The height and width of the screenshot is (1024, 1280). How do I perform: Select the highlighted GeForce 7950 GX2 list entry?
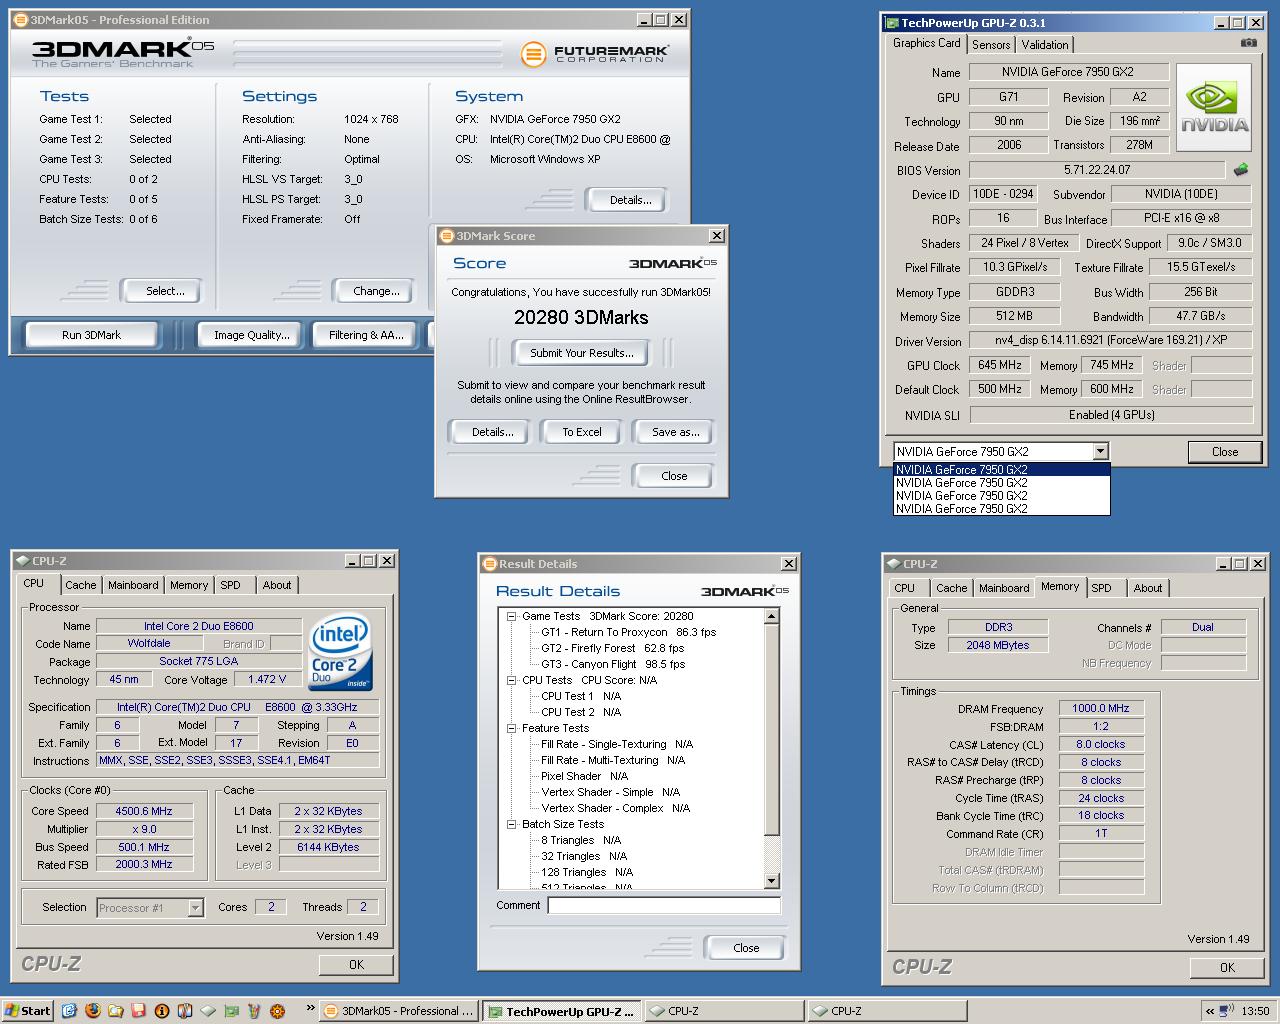(1001, 469)
